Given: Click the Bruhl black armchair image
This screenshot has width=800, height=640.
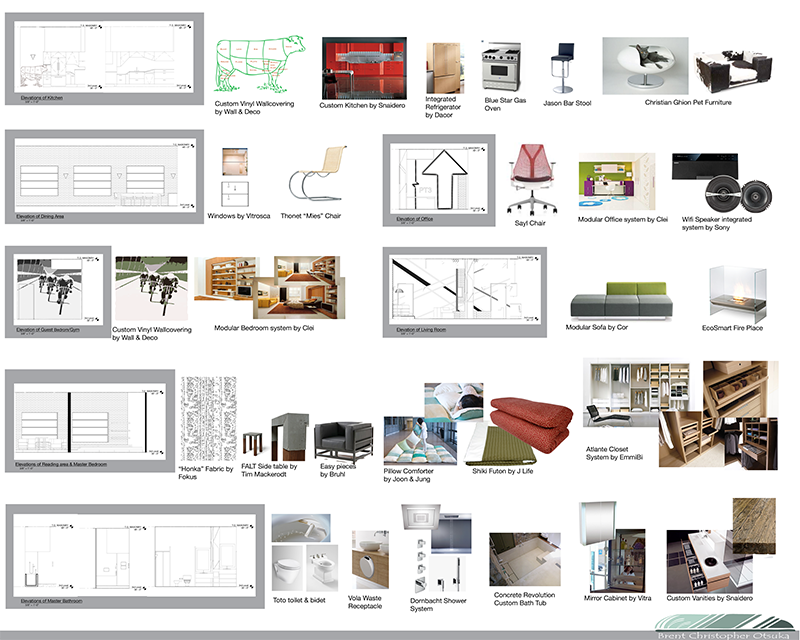Looking at the screenshot, I should tap(344, 443).
